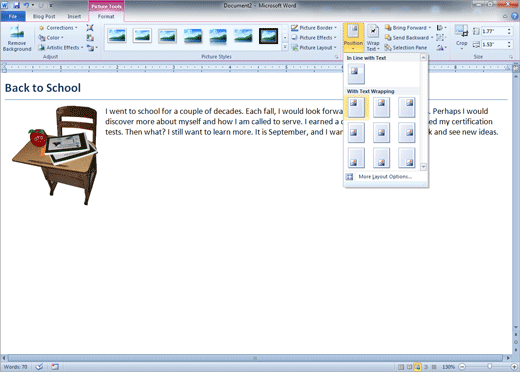Viewport: 520px width, 372px height.
Task: Open Customize Quick Access Toolbar menu
Action: 51,6
